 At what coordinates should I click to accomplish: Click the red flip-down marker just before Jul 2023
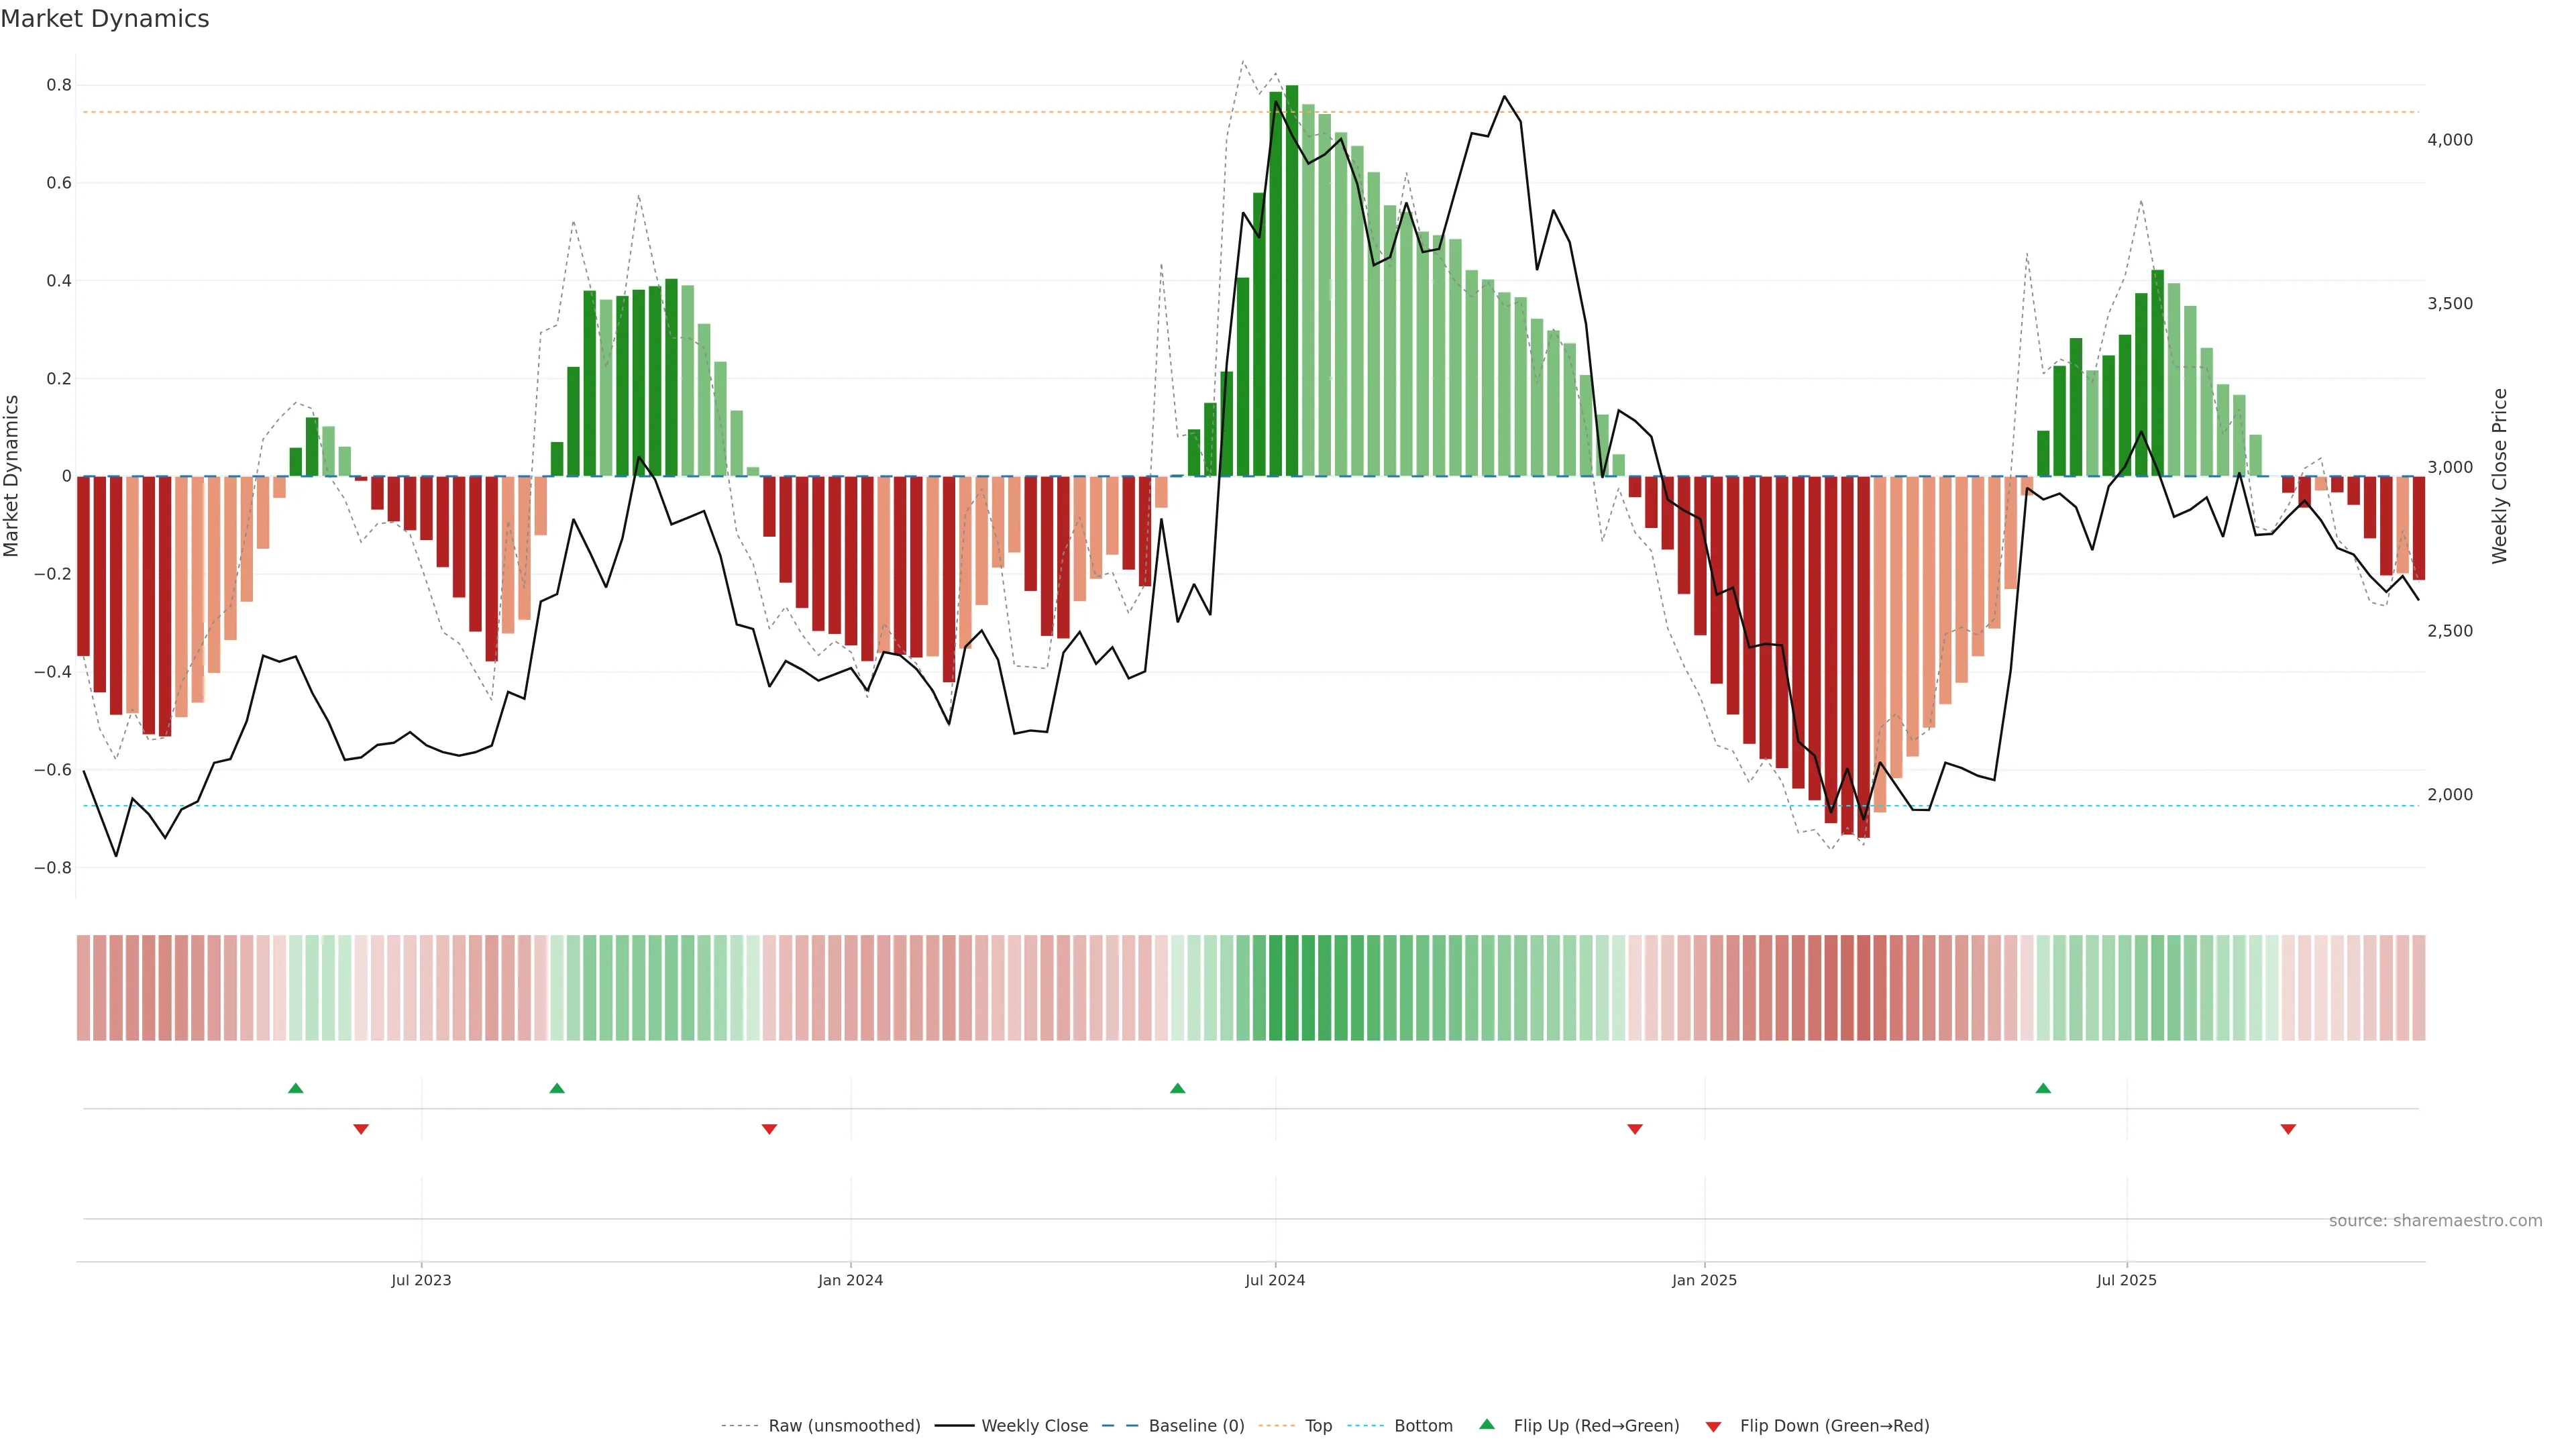click(x=361, y=1129)
